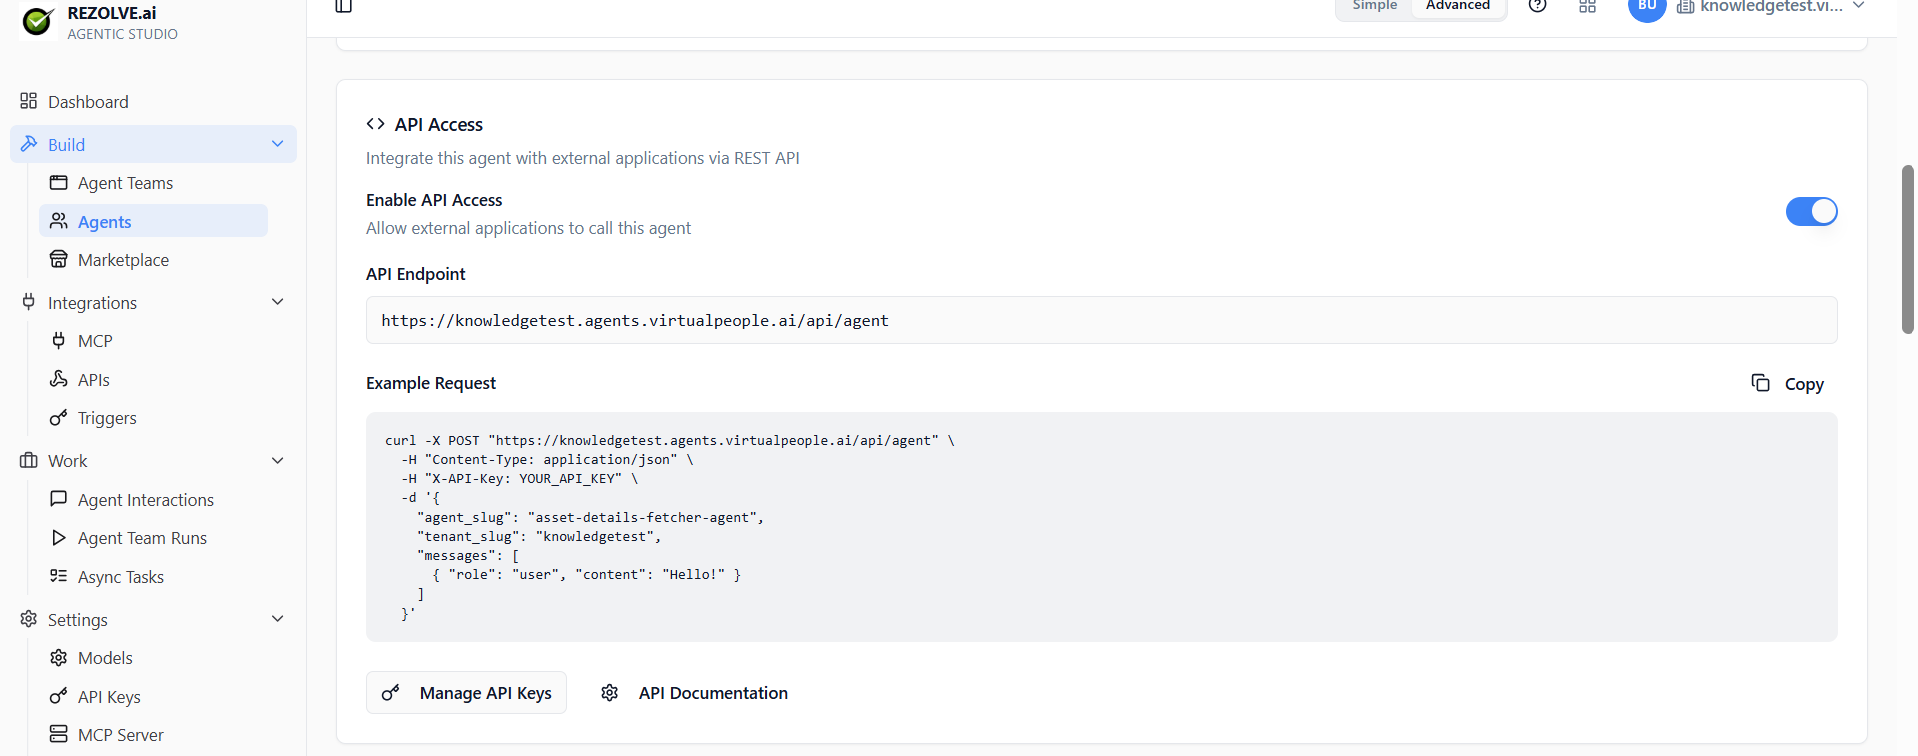Collapse the Build section chevron
Viewport: 1918px width, 756px height.
click(x=278, y=144)
